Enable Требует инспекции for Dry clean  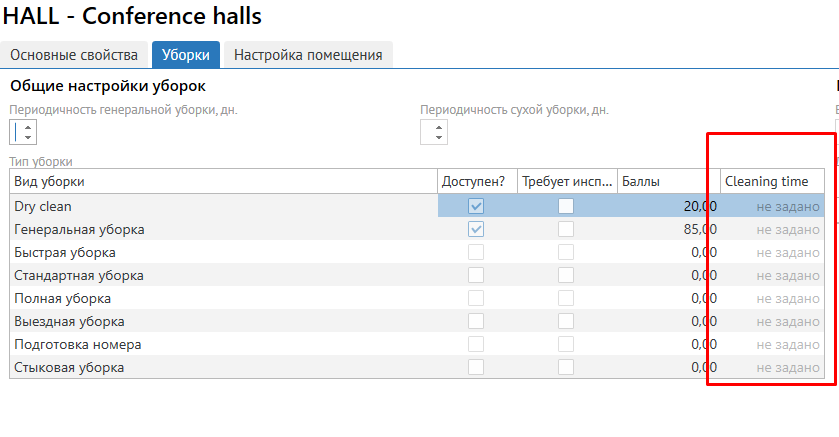[566, 206]
